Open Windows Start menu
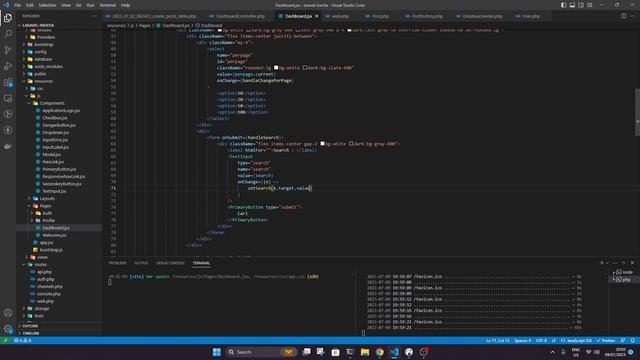The width and height of the screenshot is (640, 360). pos(217,352)
